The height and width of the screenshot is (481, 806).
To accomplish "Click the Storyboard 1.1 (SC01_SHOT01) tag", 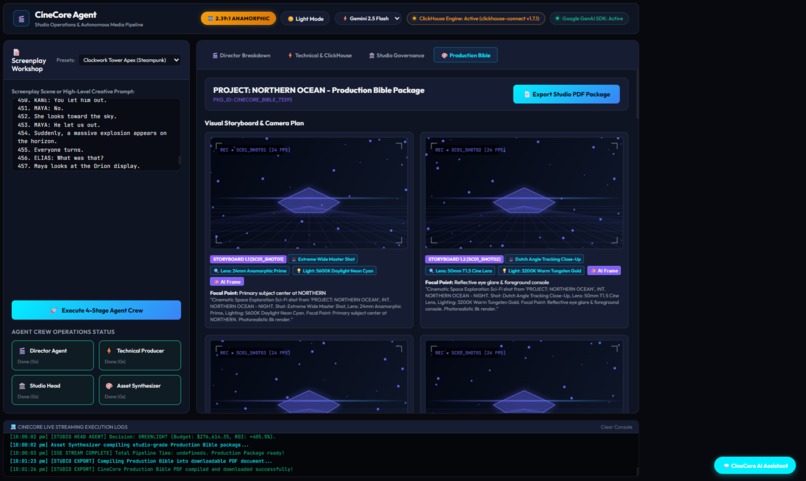I will (248, 259).
